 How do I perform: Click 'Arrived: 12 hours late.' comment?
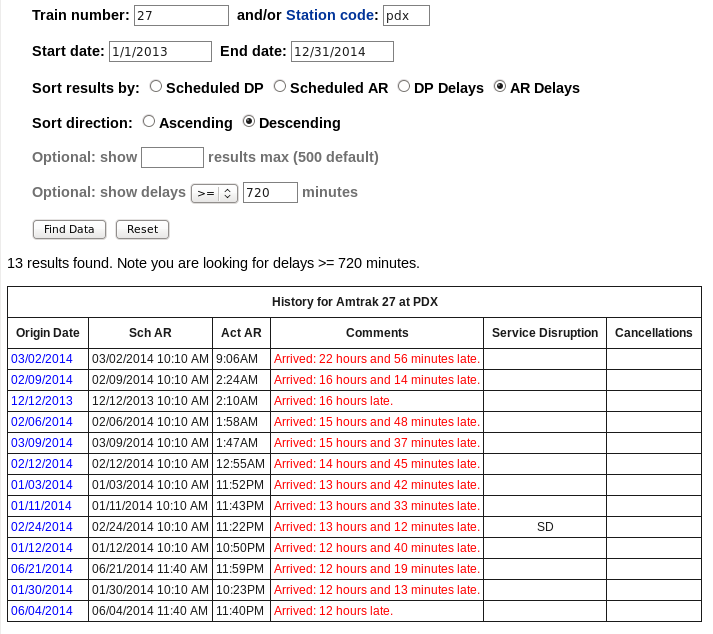click(x=333, y=610)
